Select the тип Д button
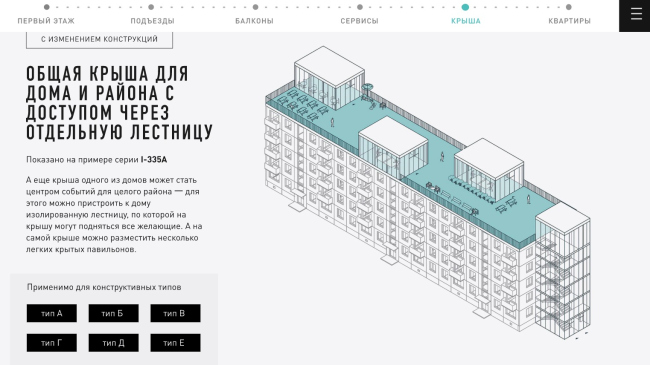This screenshot has width=650, height=365. [x=114, y=343]
